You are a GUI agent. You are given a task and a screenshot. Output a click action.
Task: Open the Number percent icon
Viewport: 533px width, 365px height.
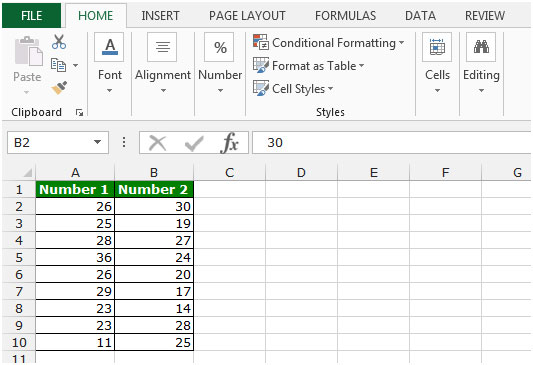click(x=220, y=47)
